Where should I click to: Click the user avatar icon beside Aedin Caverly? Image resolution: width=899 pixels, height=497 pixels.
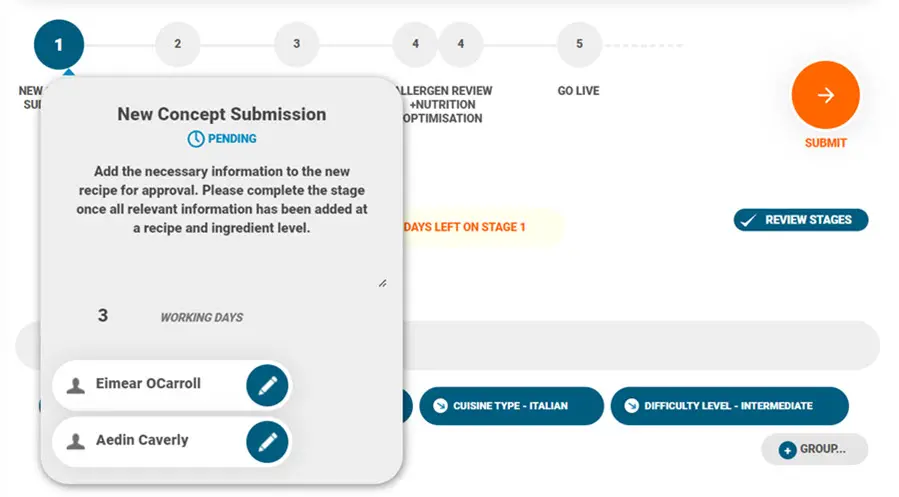75,441
